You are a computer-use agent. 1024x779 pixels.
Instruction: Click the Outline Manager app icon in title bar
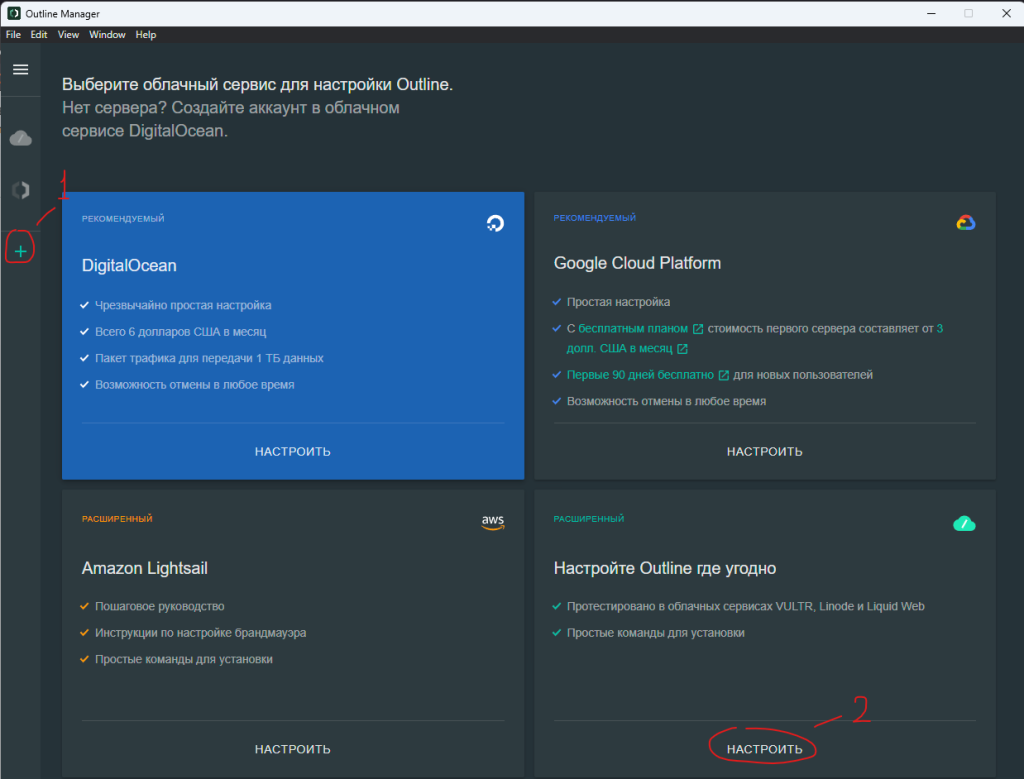13,13
